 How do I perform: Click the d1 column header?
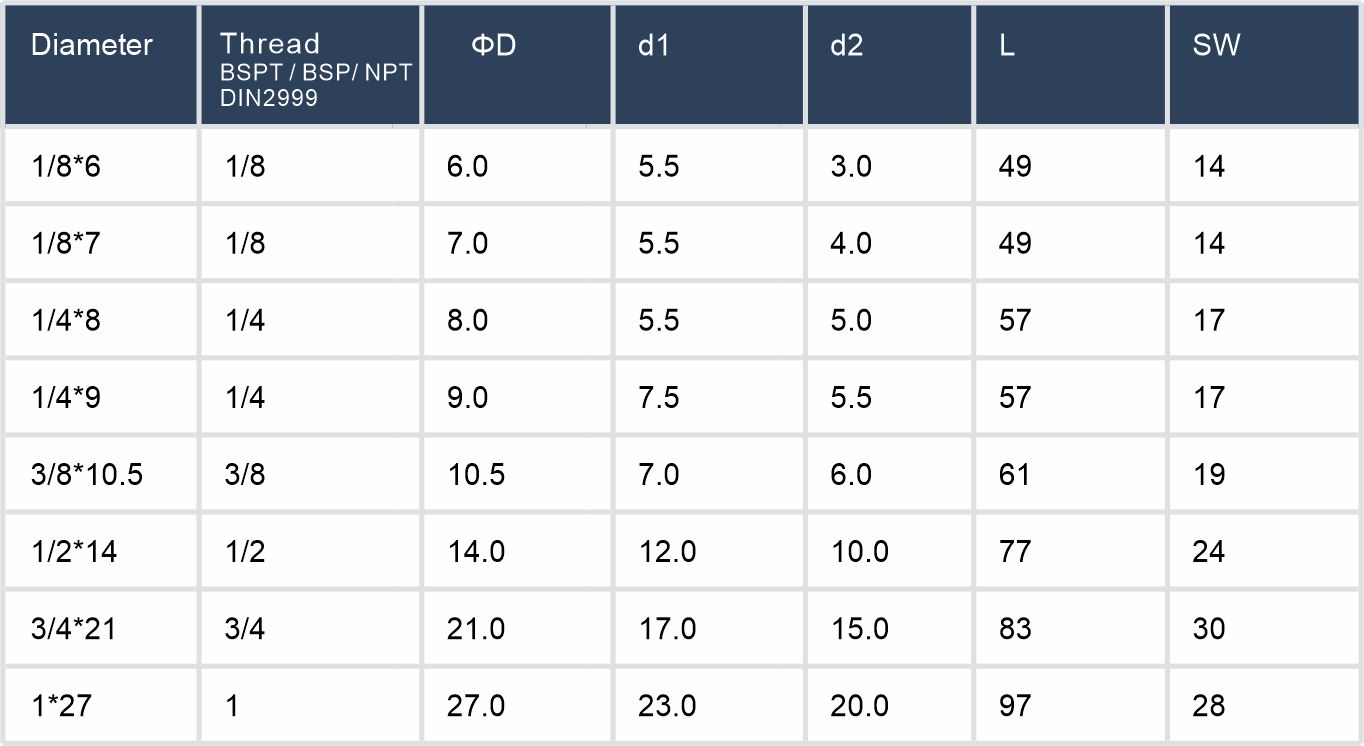coord(653,46)
